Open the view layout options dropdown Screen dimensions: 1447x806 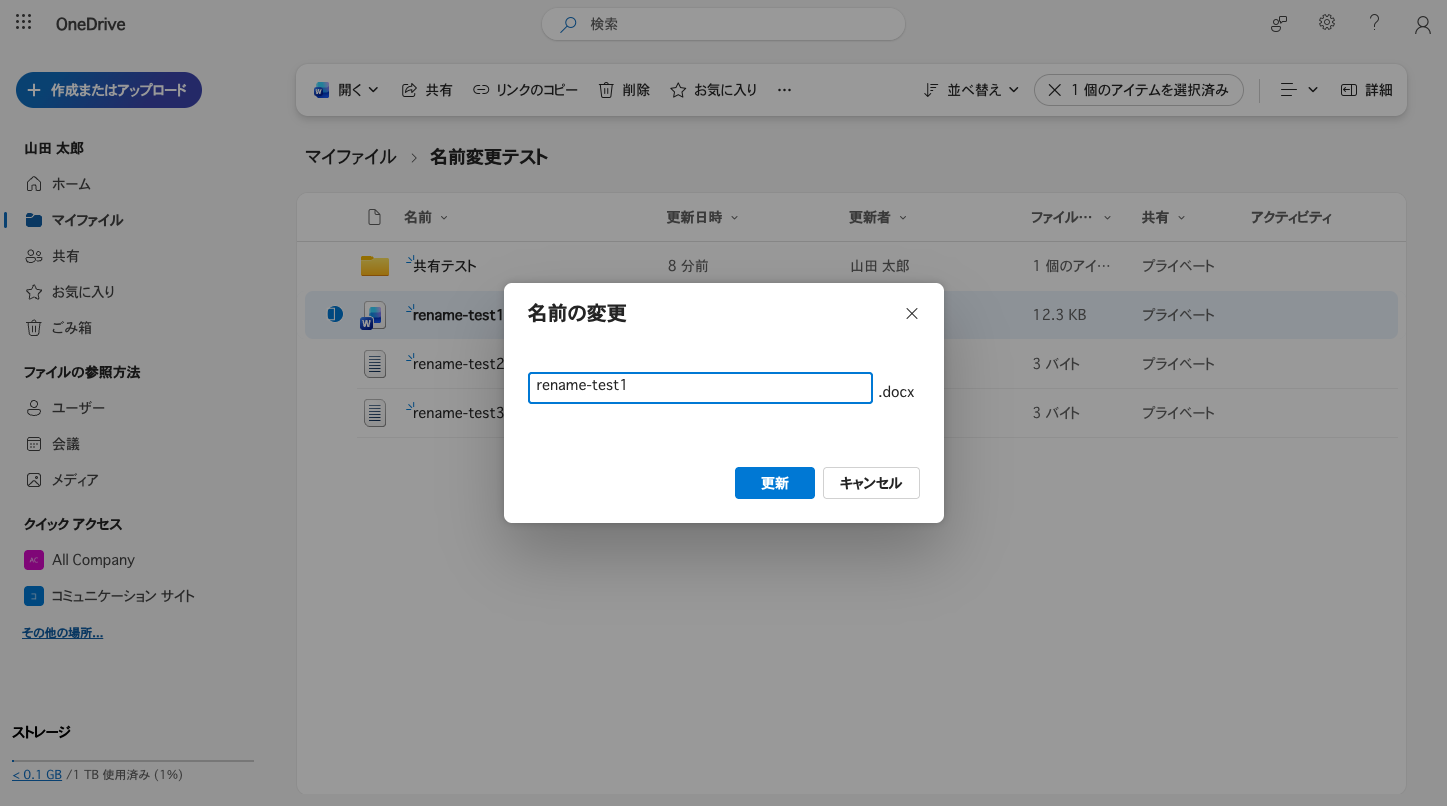(x=1299, y=90)
